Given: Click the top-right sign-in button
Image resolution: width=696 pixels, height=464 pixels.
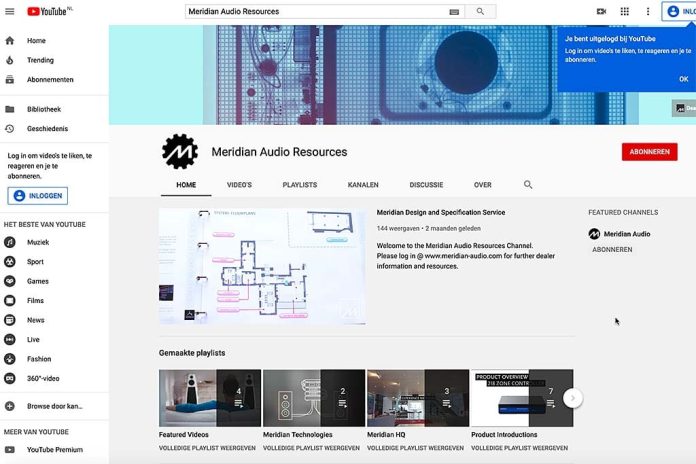Looking at the screenshot, I should tap(679, 12).
